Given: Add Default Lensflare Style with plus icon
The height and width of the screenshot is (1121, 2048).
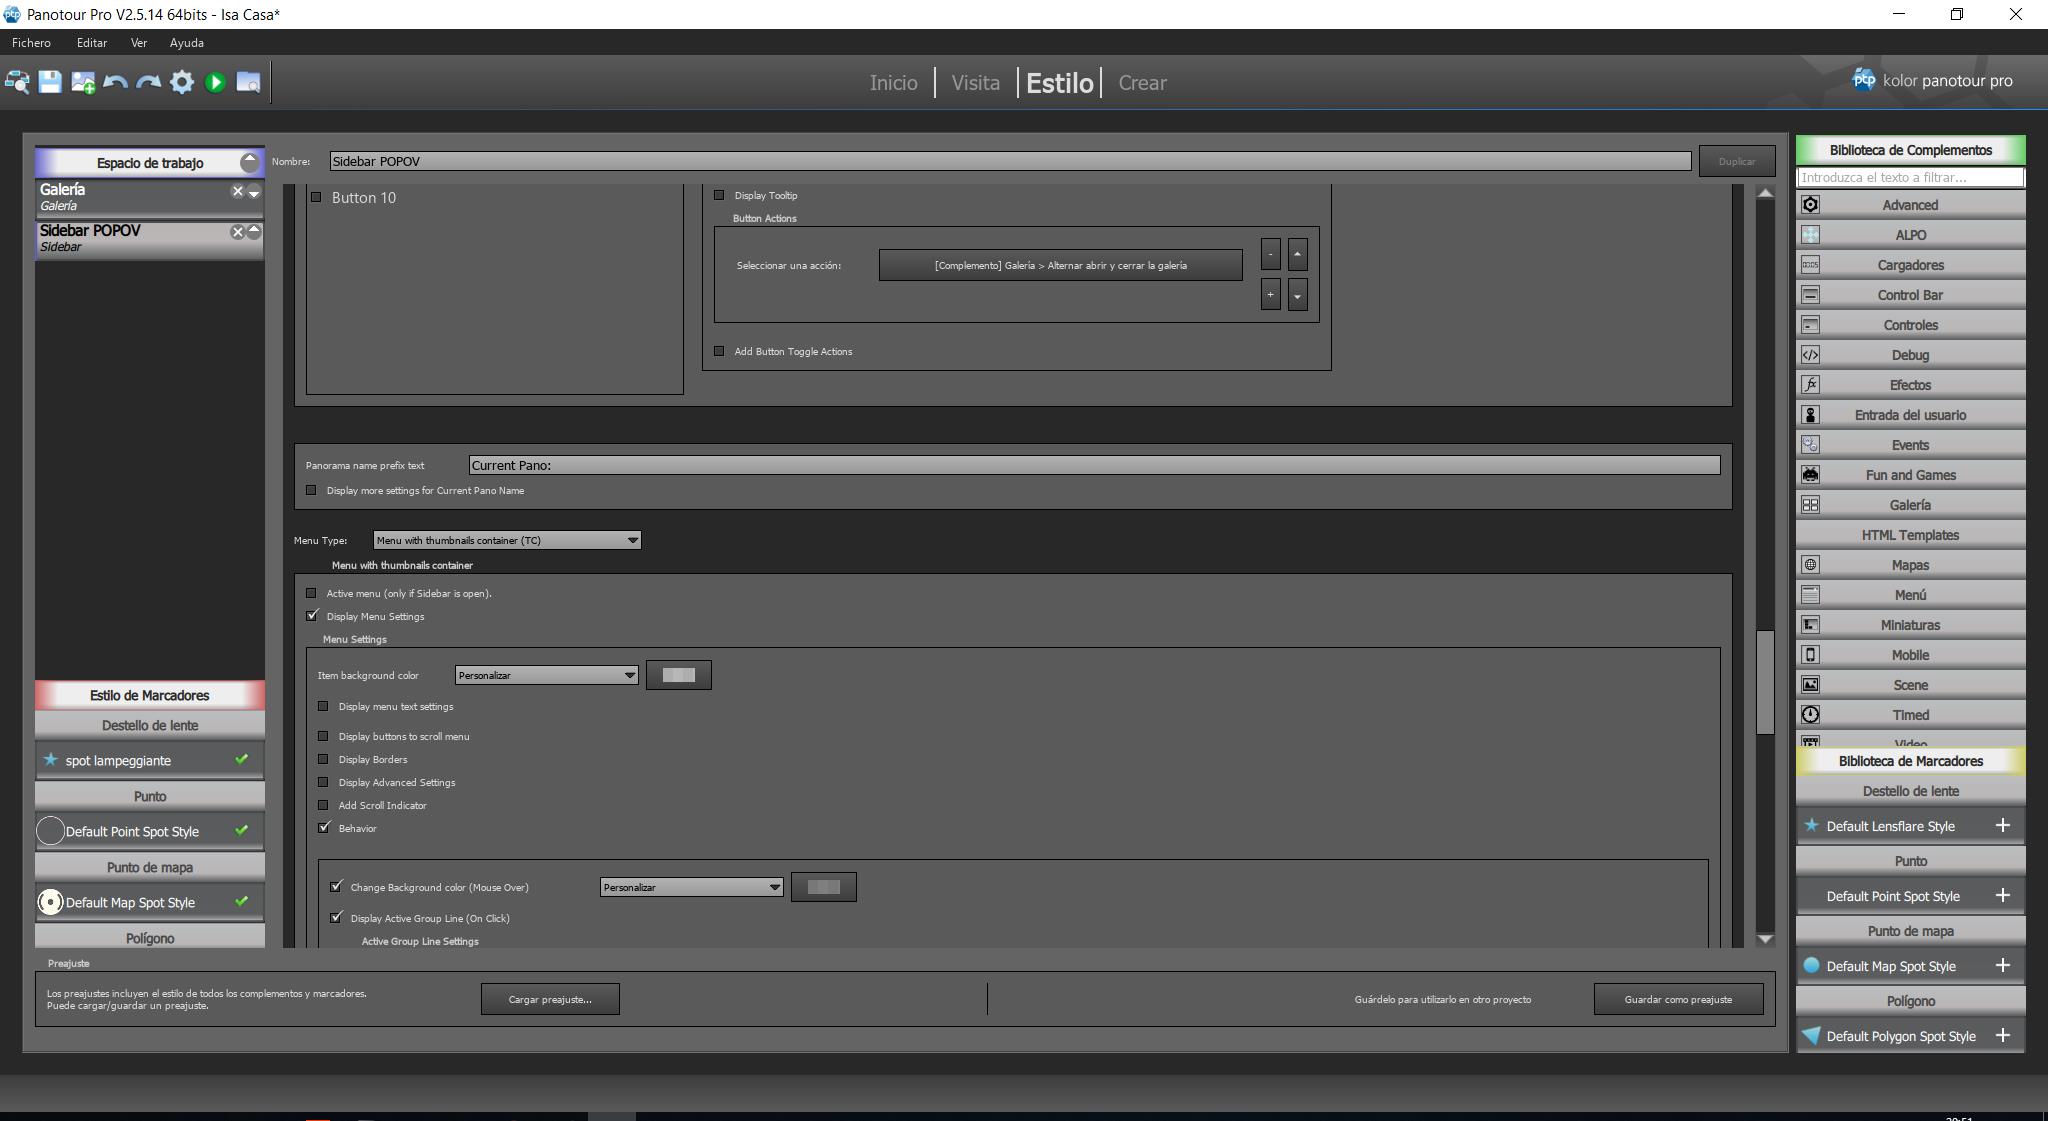Looking at the screenshot, I should [2002, 825].
